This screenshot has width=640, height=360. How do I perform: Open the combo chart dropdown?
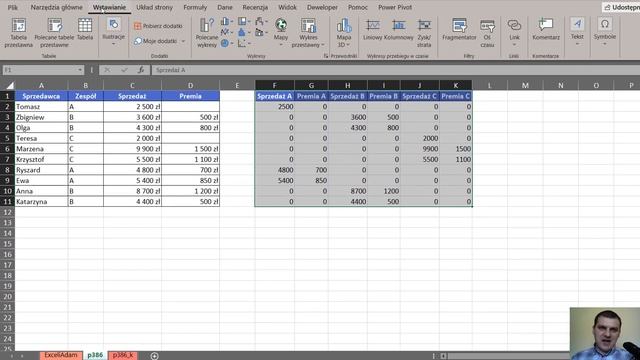click(261, 32)
